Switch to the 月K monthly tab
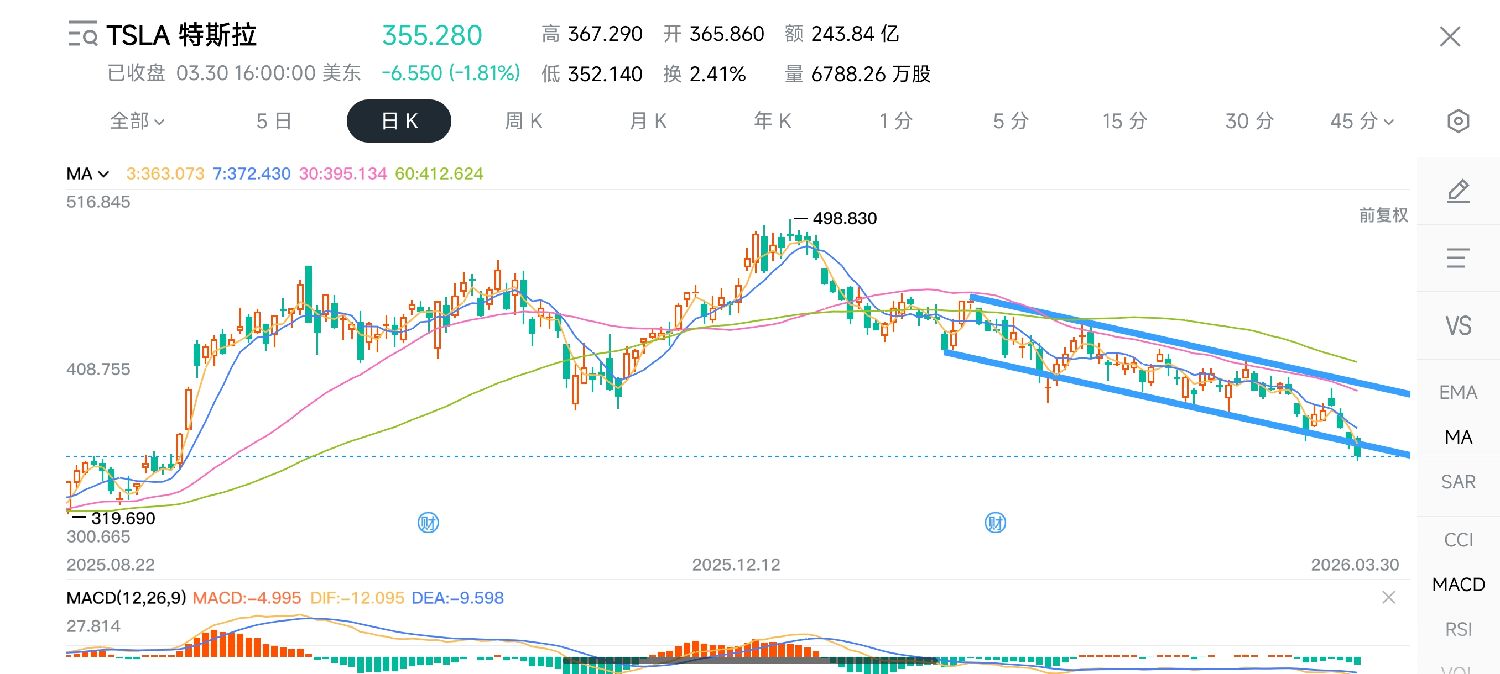 [648, 121]
